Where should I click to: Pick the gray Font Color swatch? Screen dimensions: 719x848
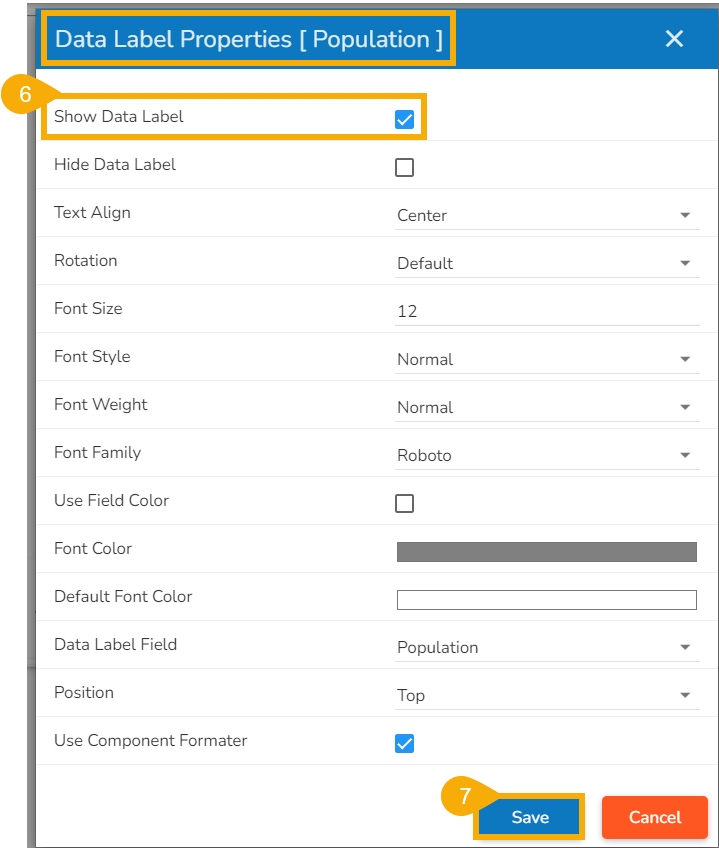[x=547, y=552]
